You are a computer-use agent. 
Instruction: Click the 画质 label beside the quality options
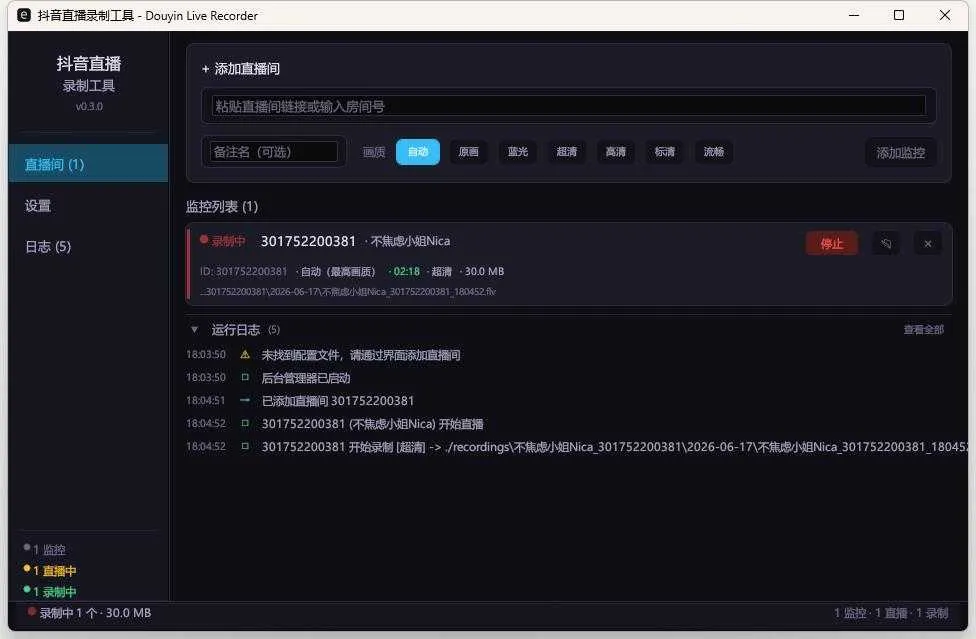373,152
